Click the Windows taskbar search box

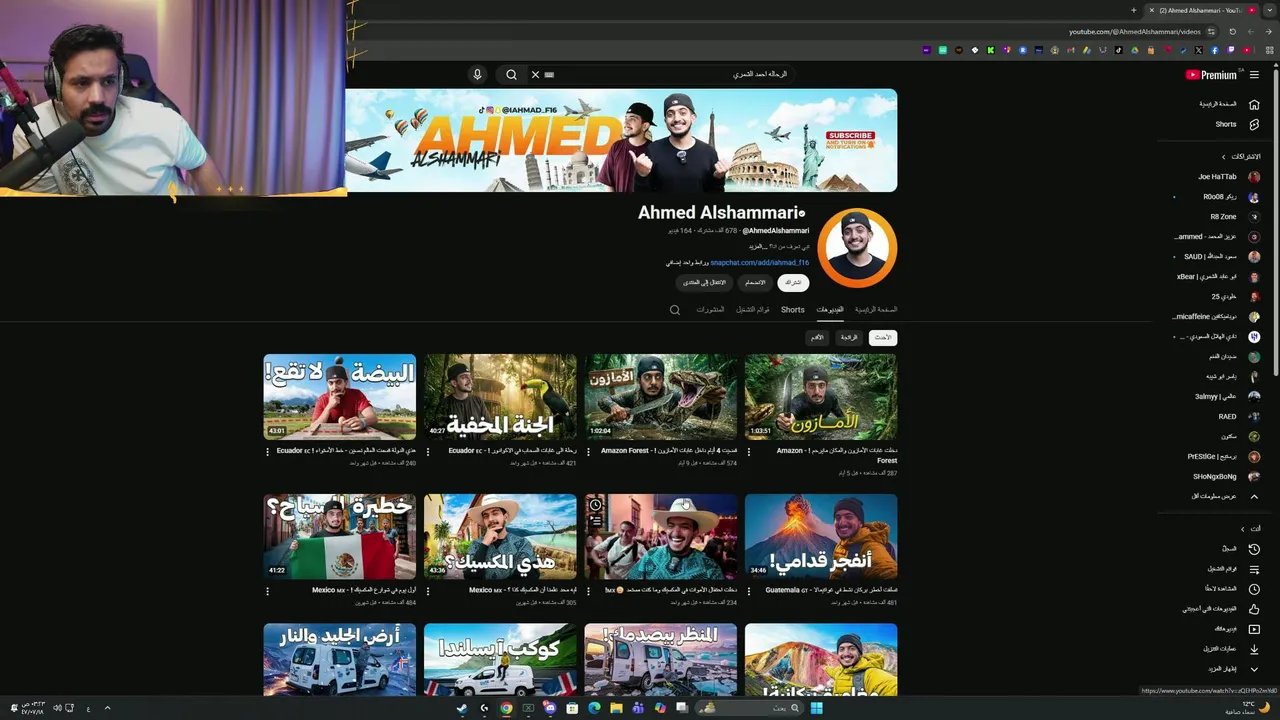(x=750, y=708)
